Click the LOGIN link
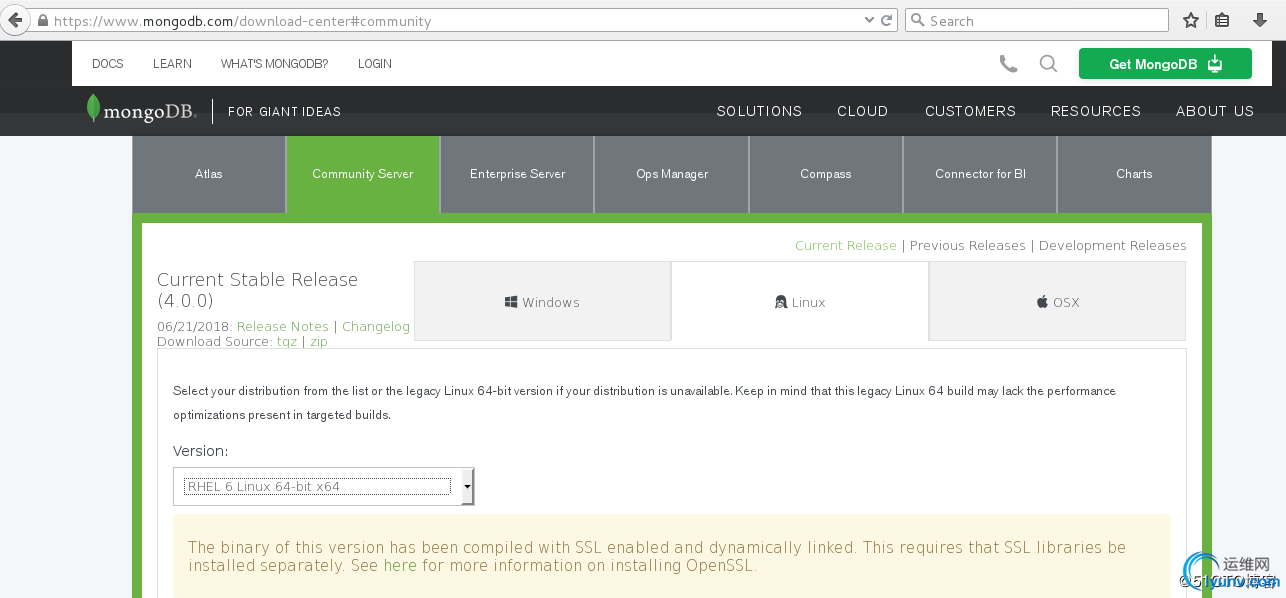The width and height of the screenshot is (1286, 598). (x=375, y=63)
